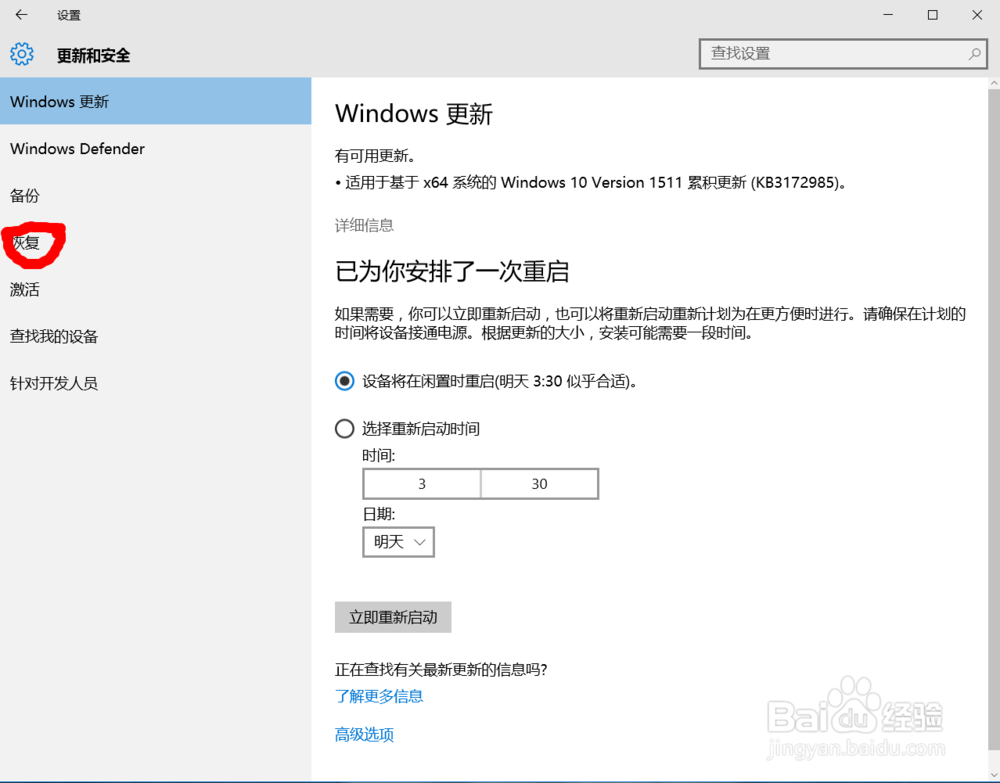Select restart when idle radio option
The width and height of the screenshot is (1000, 783).
coord(344,381)
